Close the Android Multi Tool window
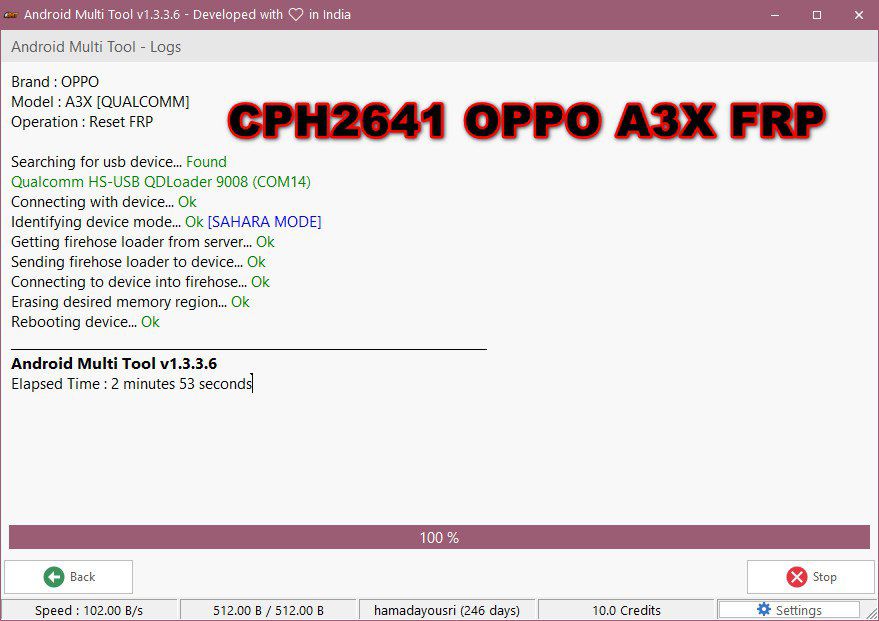This screenshot has height=621, width=879. pyautogui.click(x=859, y=15)
